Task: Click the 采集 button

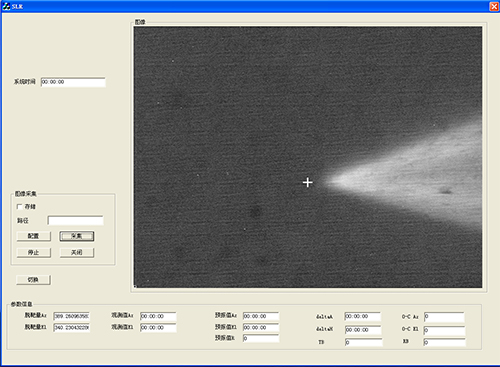Action: (77, 236)
